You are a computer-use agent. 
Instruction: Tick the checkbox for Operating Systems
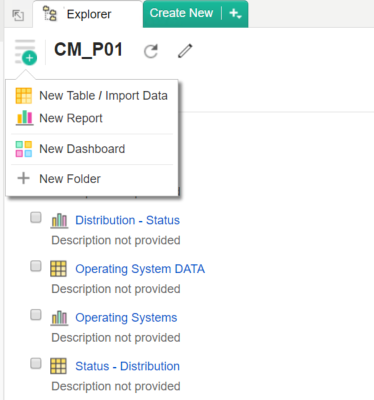(x=36, y=315)
